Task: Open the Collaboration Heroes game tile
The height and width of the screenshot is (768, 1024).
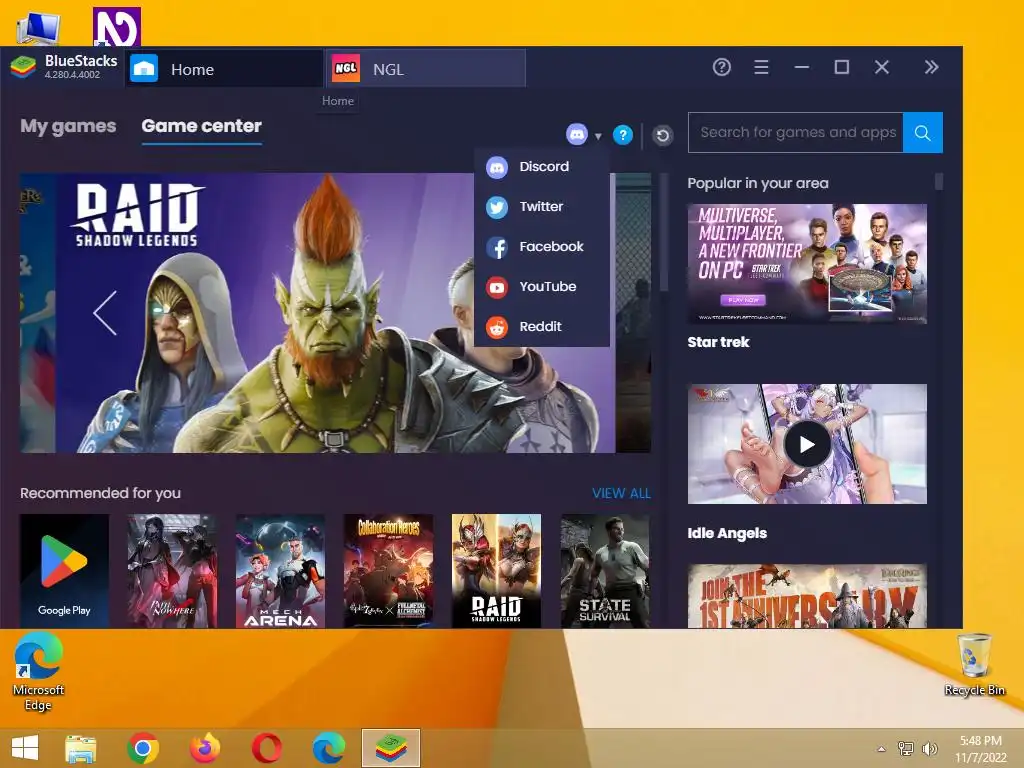Action: (389, 571)
